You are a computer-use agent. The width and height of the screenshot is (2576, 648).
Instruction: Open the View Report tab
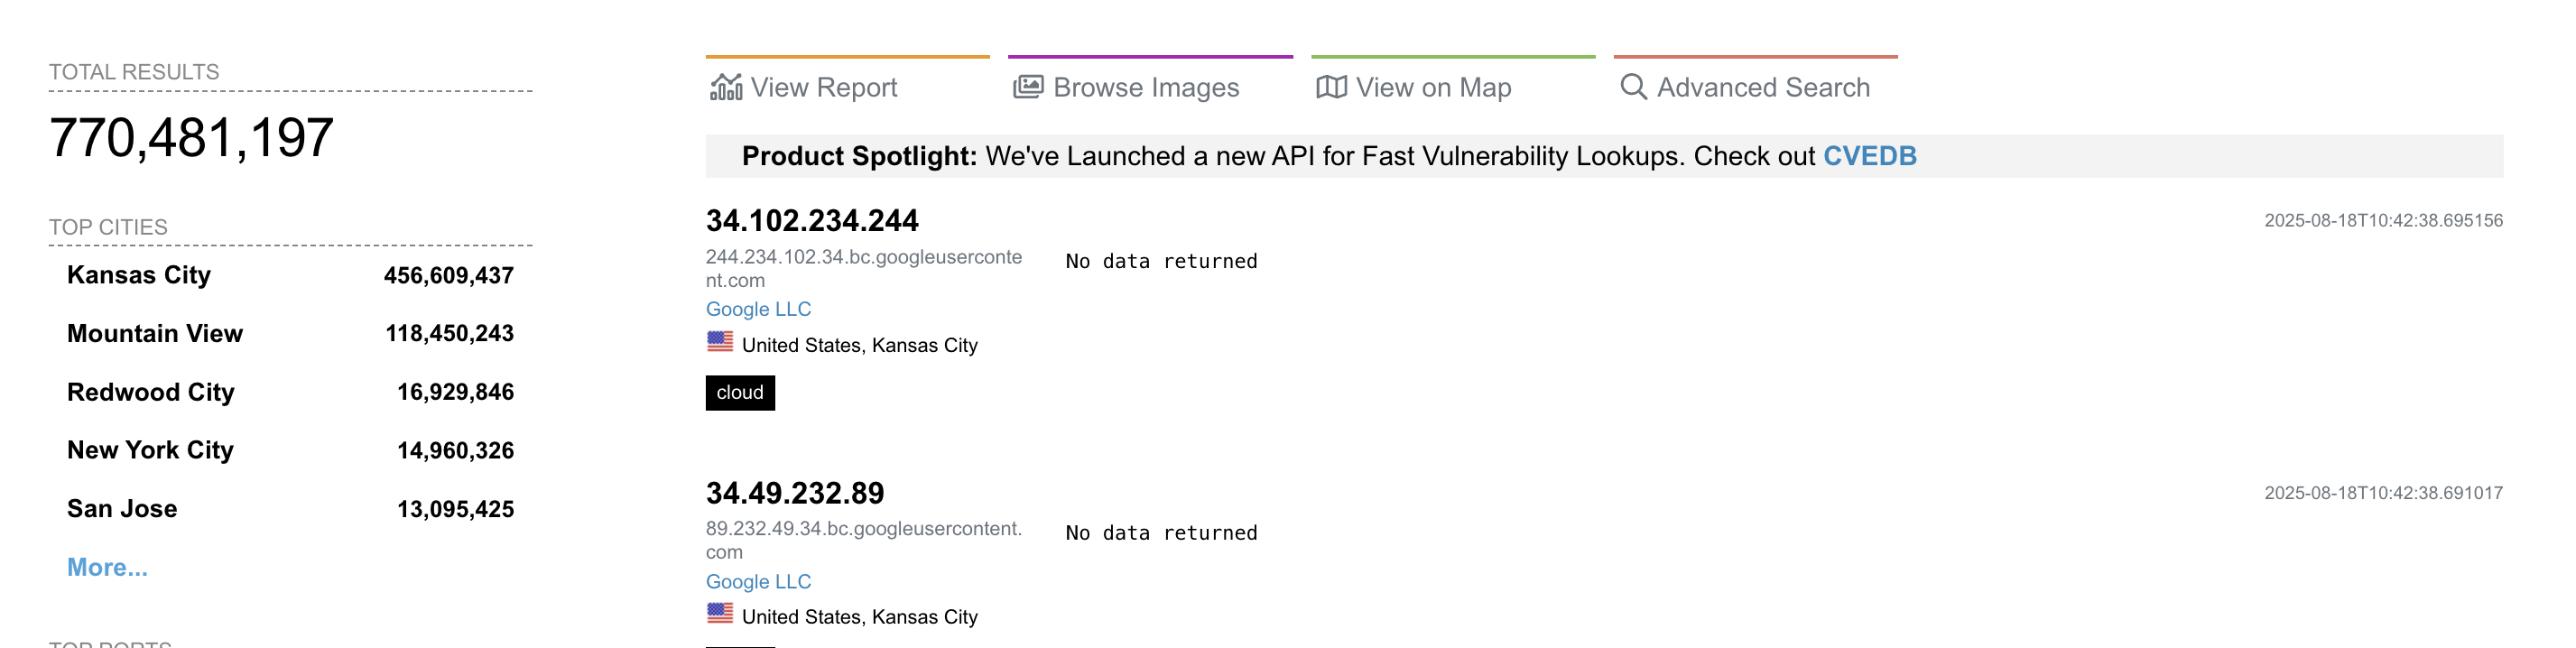pyautogui.click(x=824, y=88)
